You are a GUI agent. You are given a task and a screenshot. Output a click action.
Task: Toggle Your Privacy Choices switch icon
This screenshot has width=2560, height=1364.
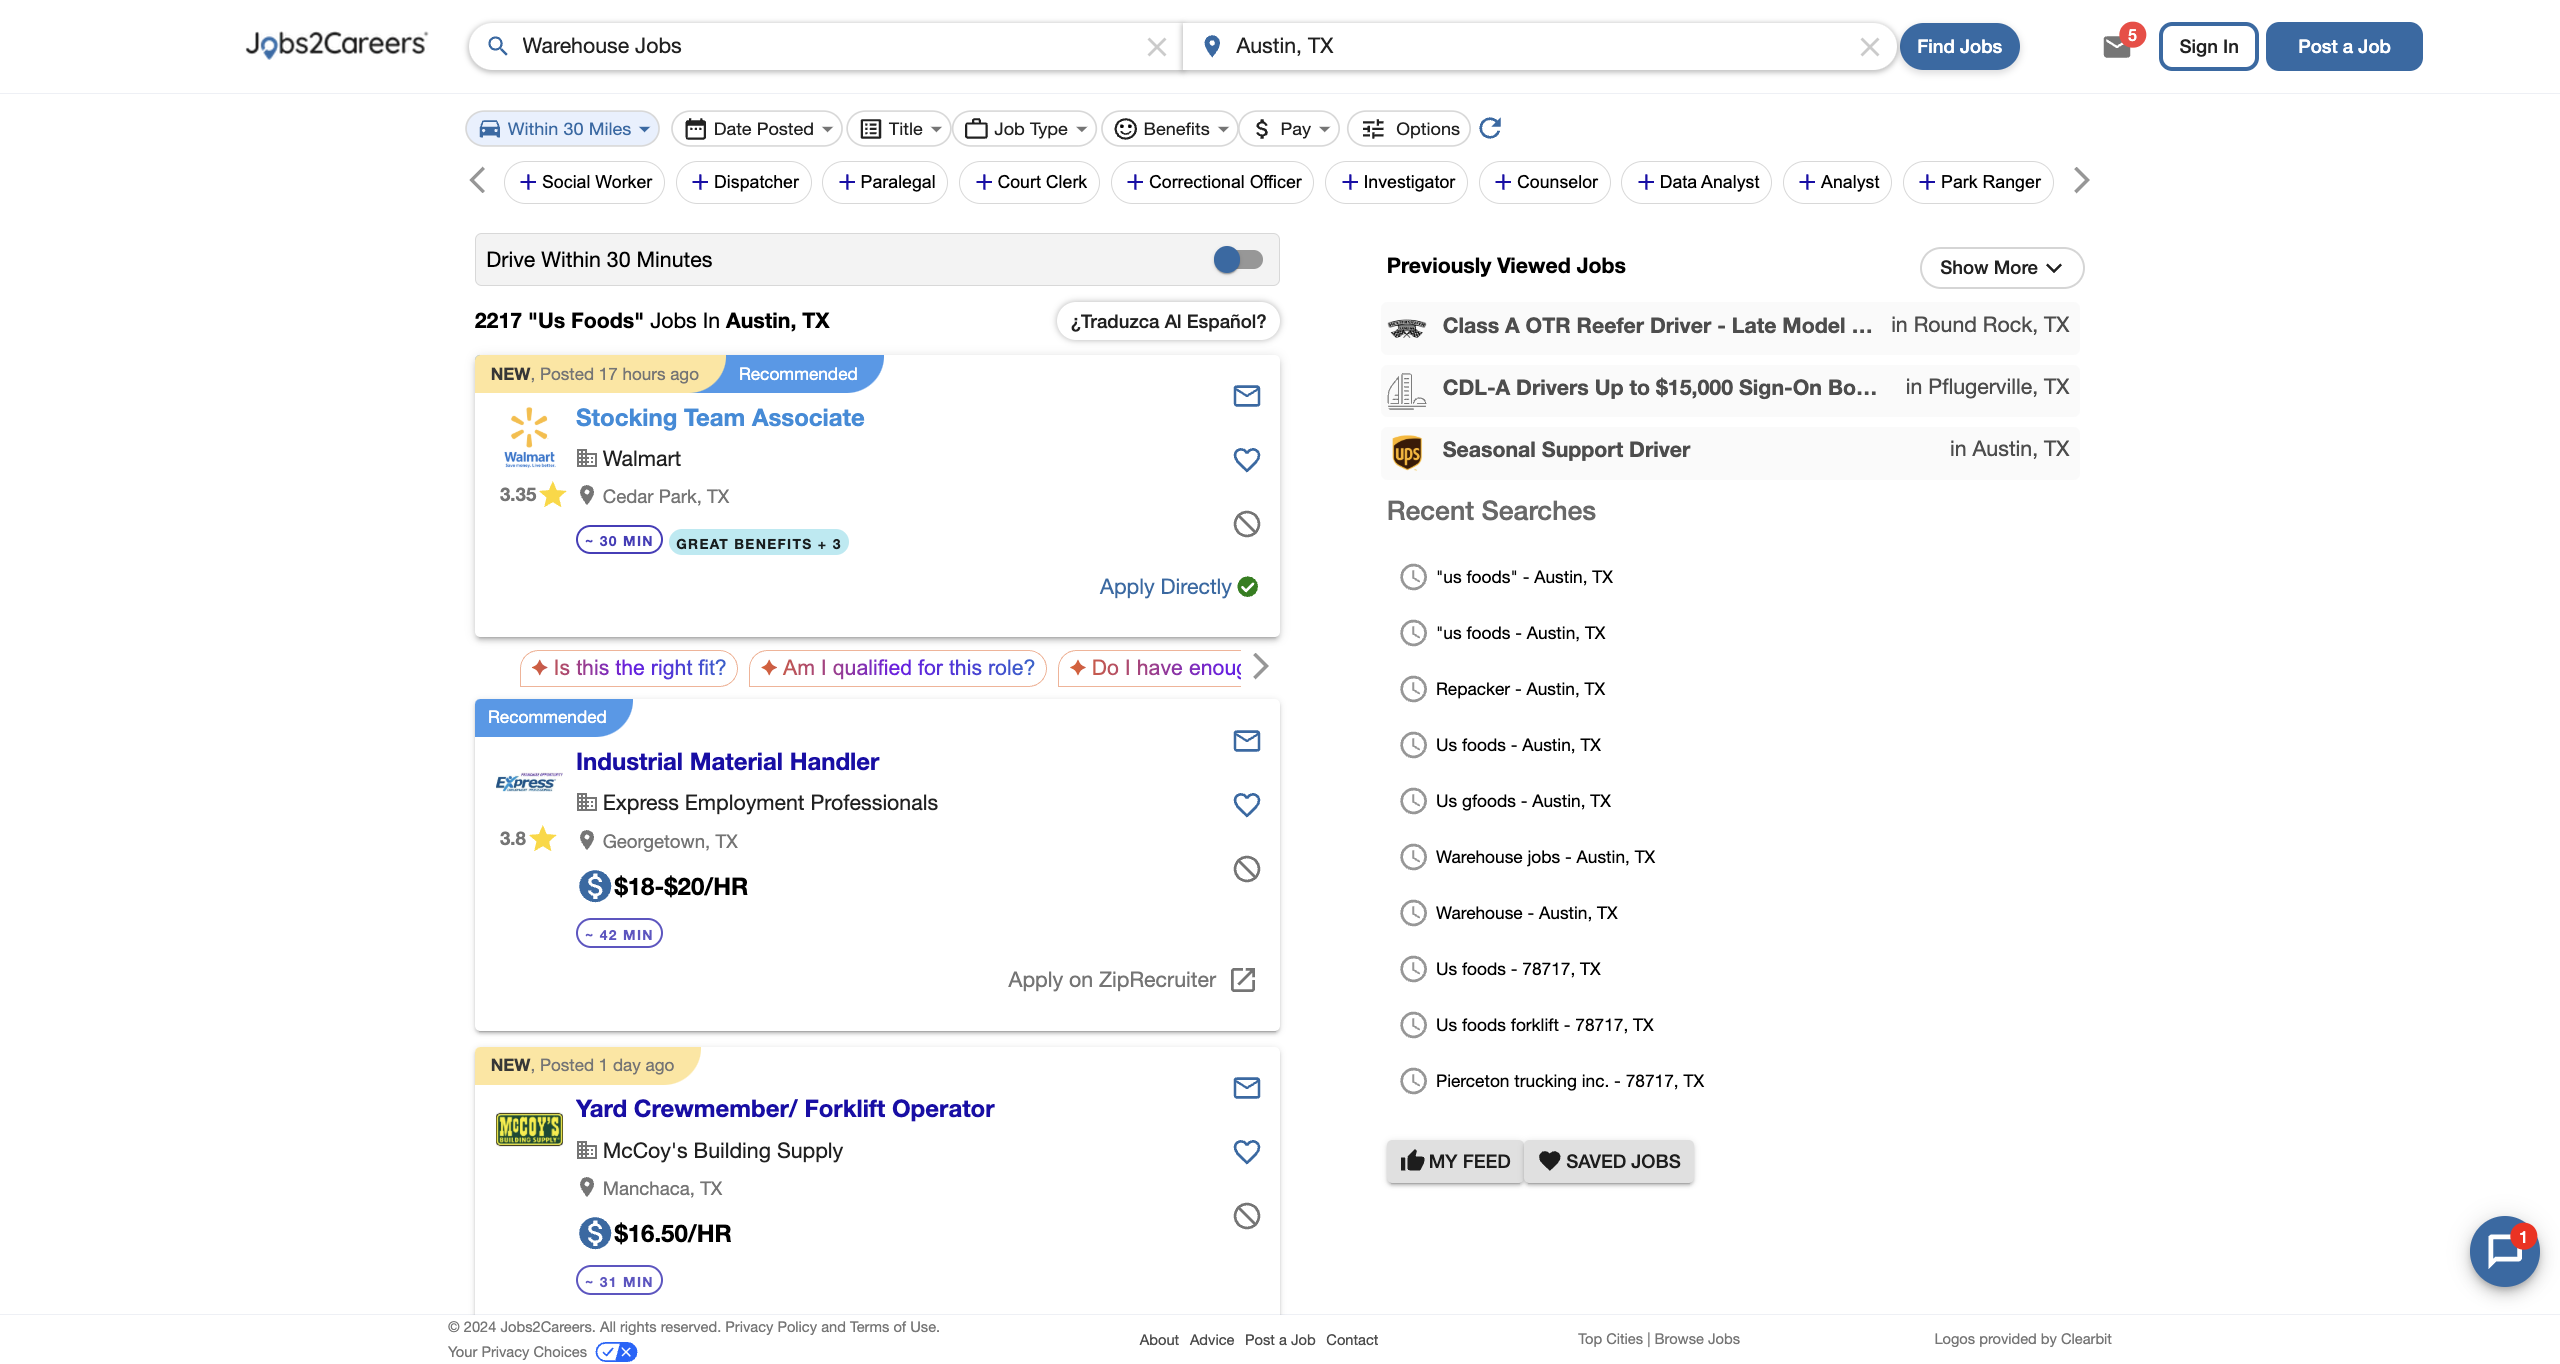[616, 1352]
